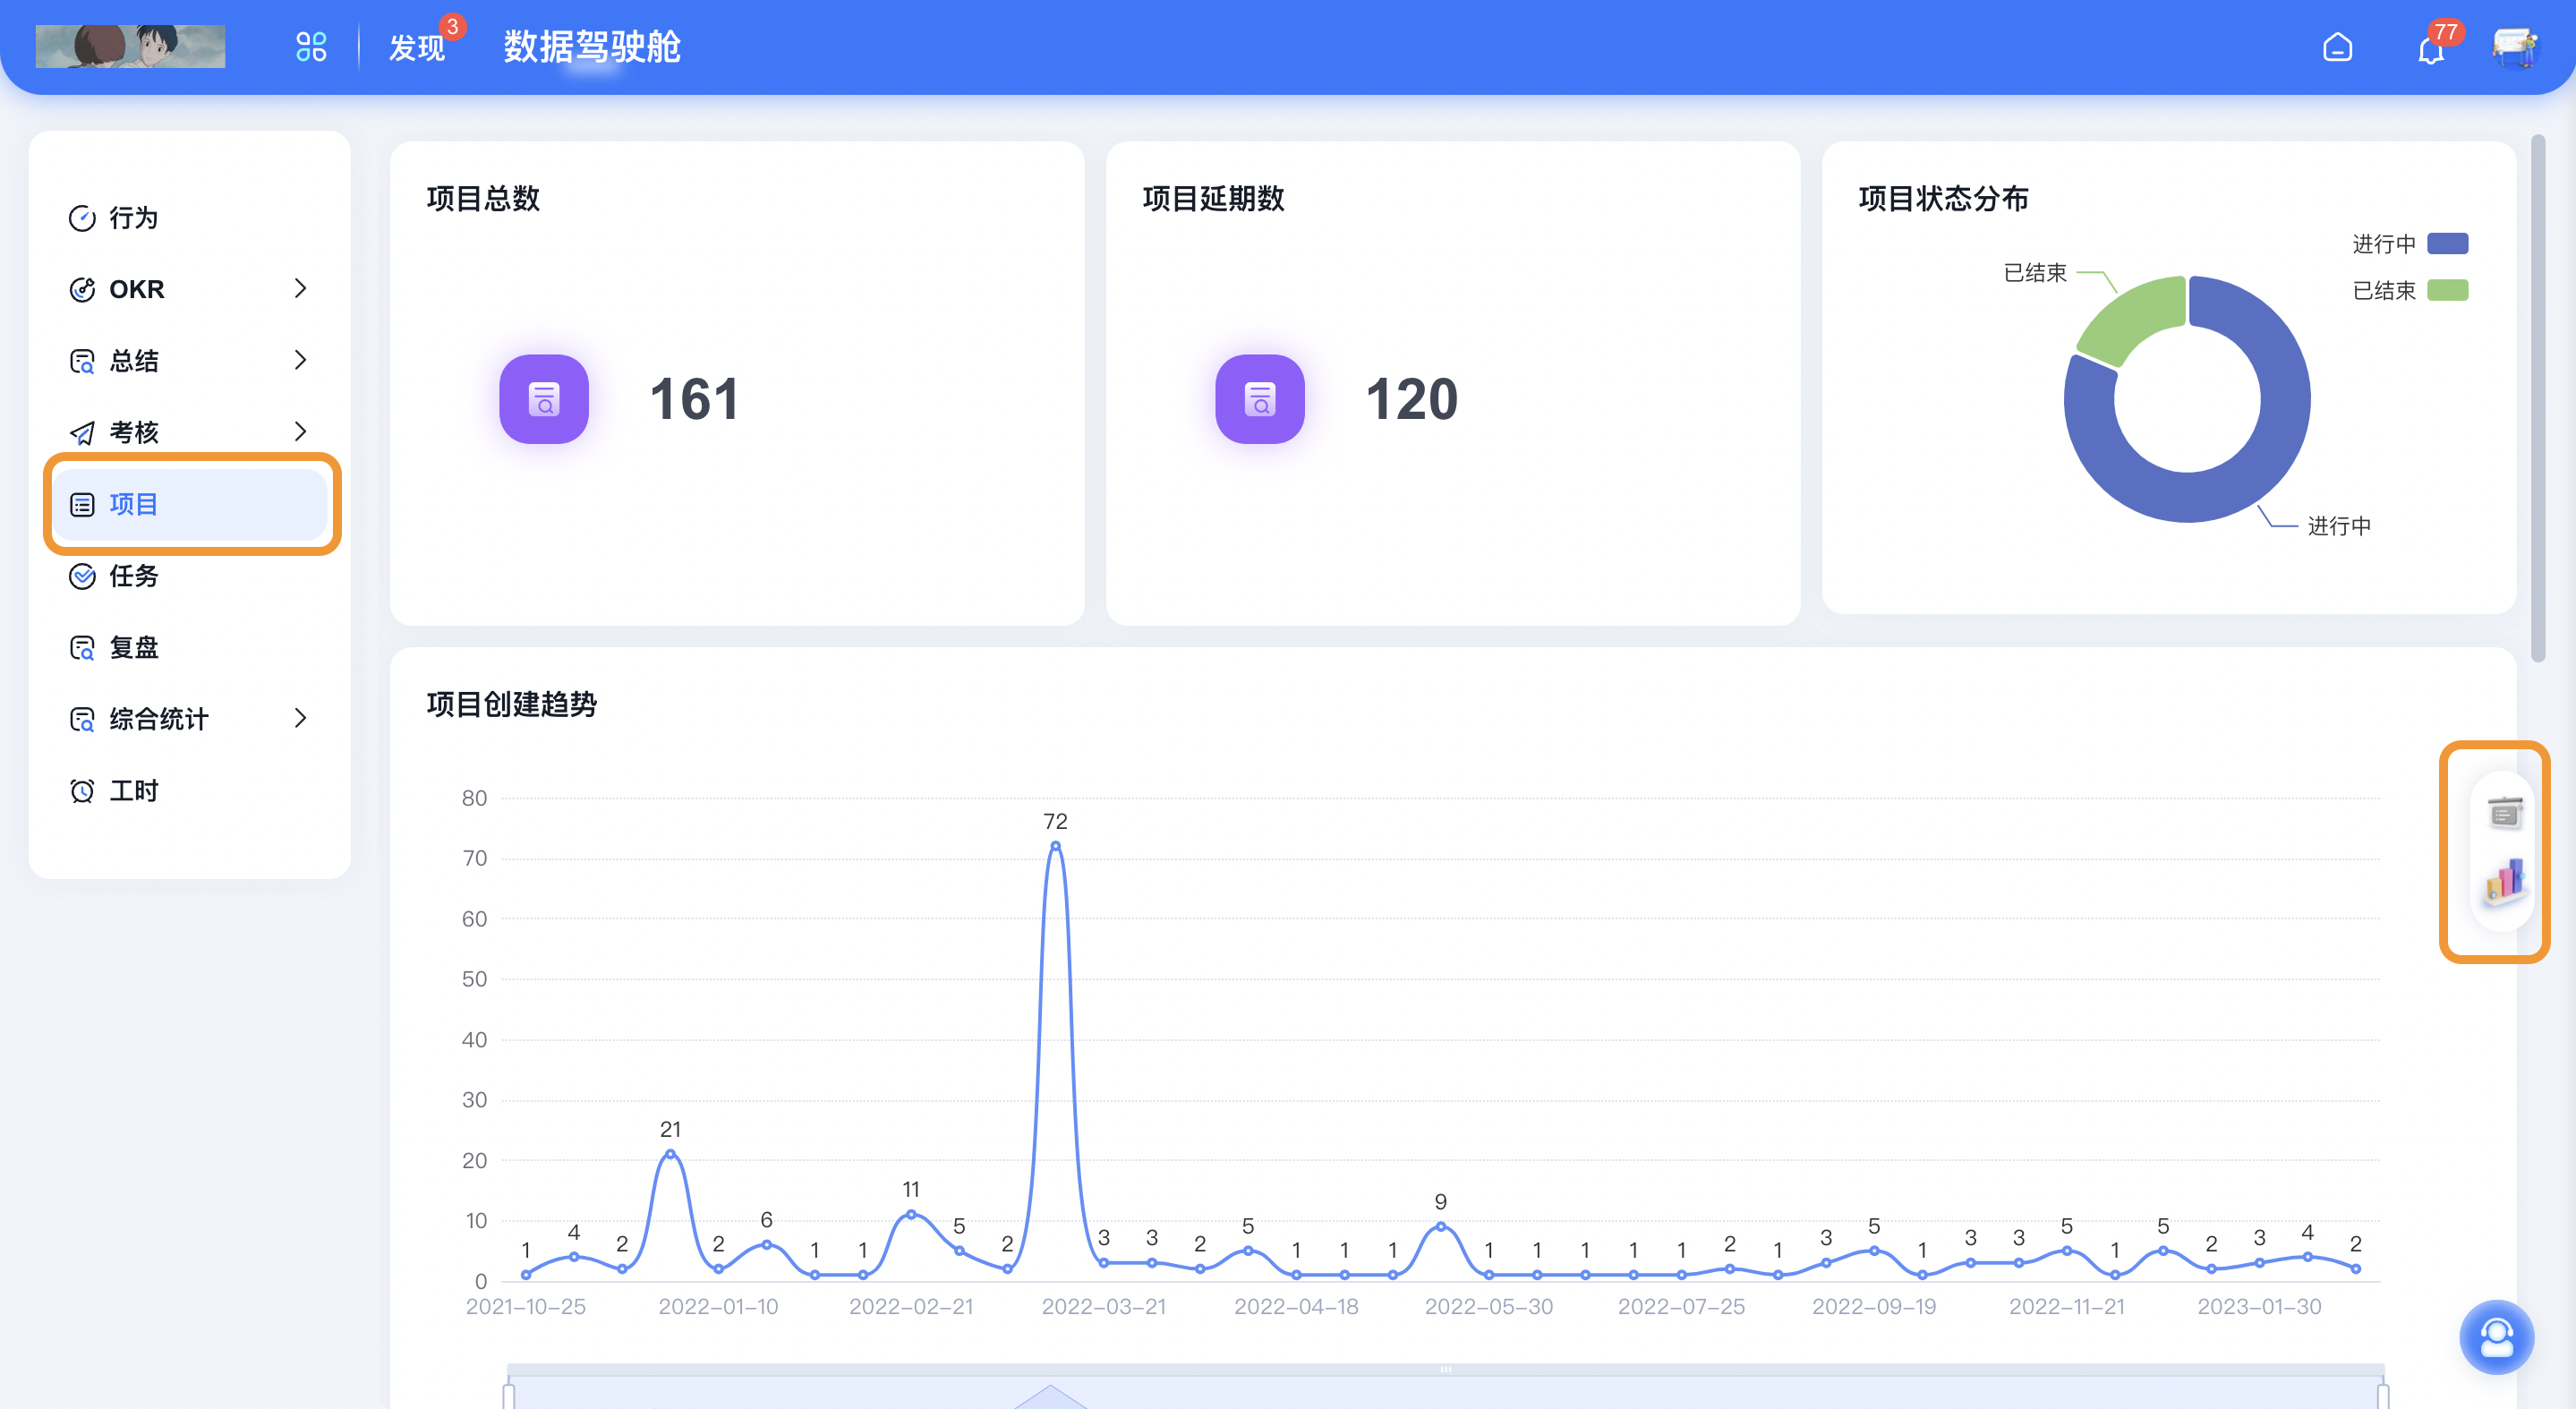Click the 11 data point on trend

pyautogui.click(x=911, y=1214)
